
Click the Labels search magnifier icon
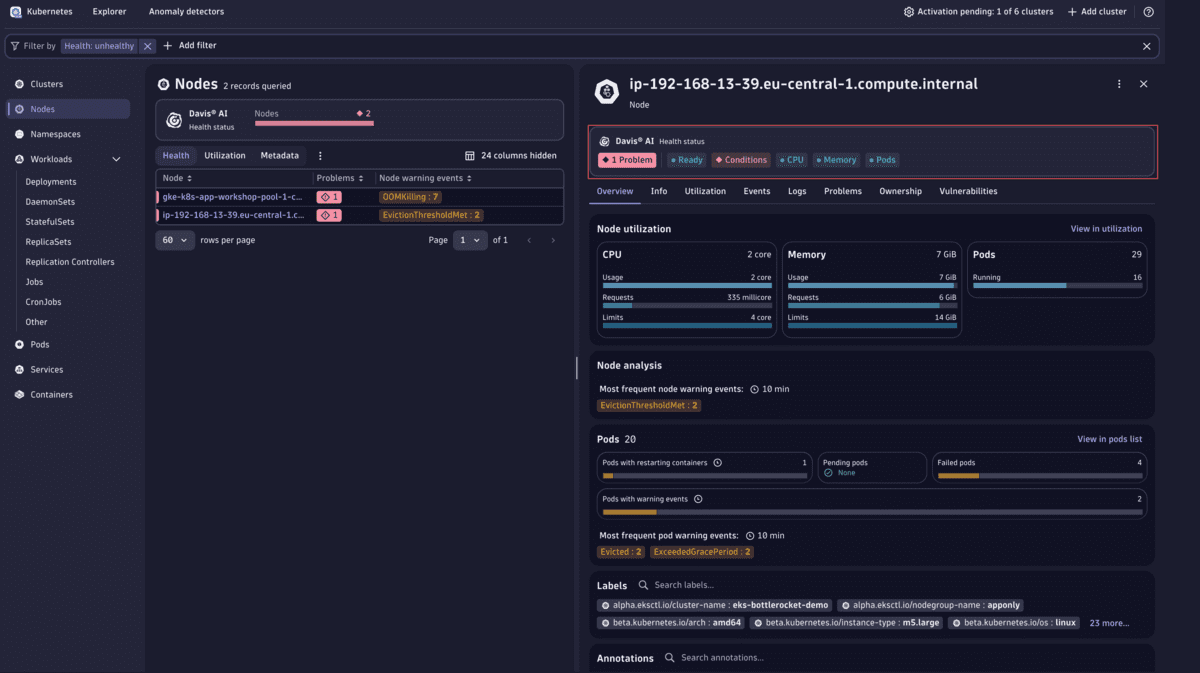click(x=644, y=585)
